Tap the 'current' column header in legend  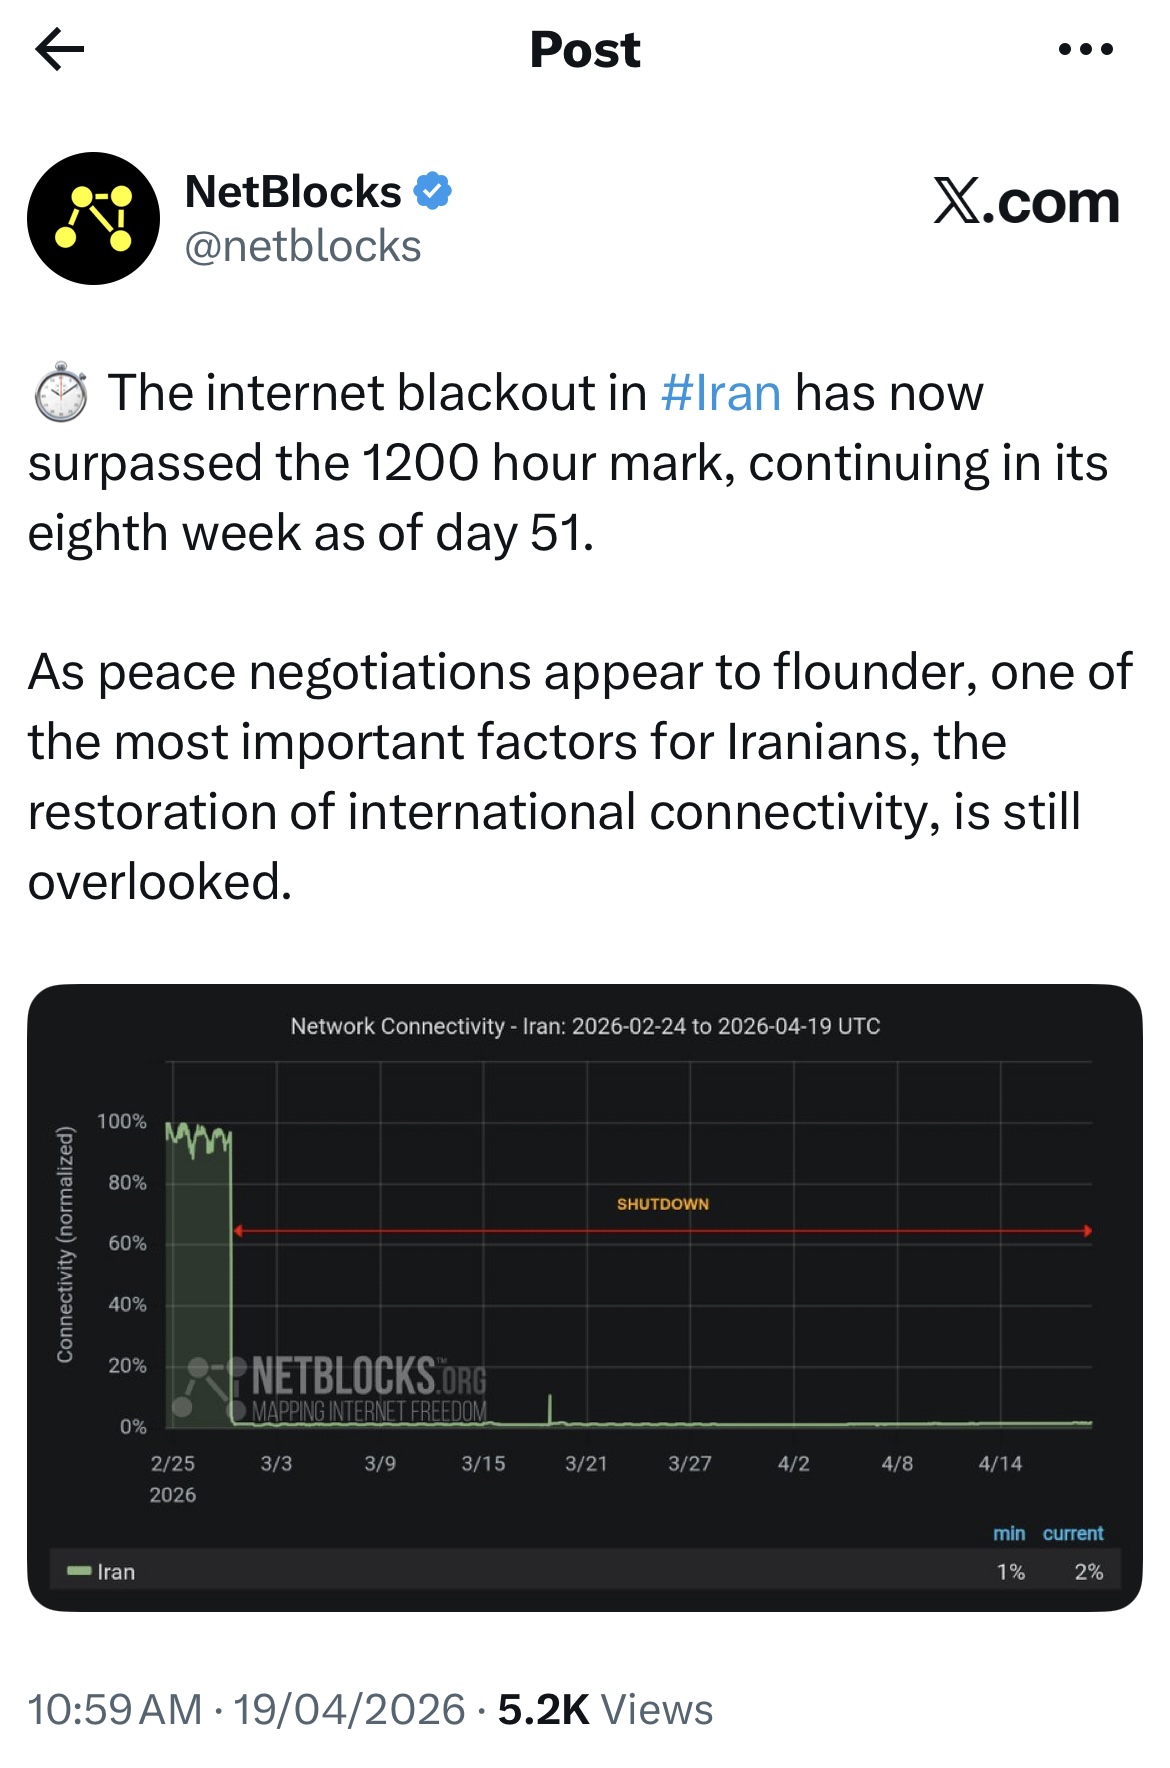point(1072,1533)
